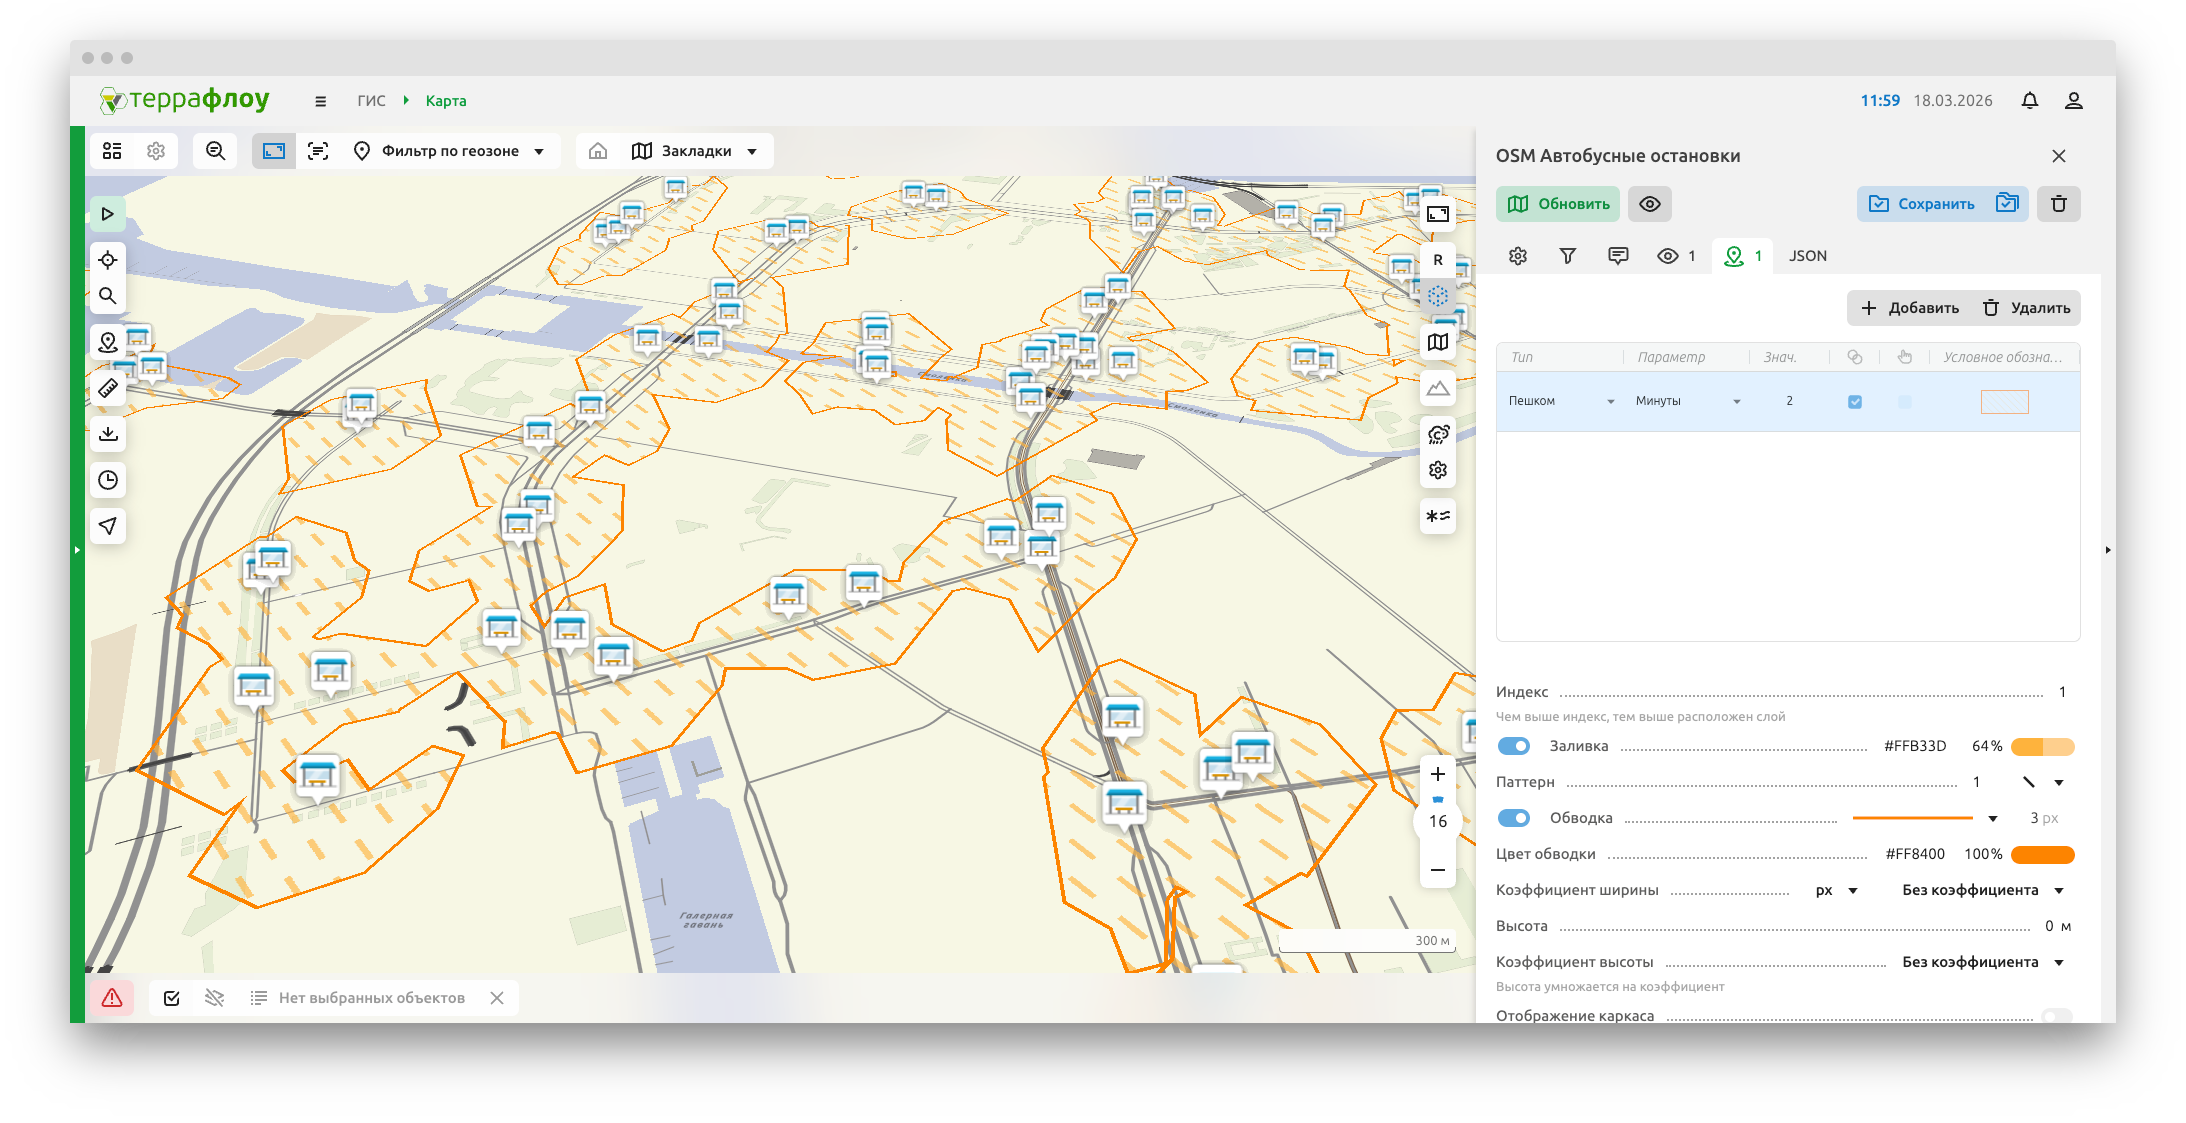Zoom in the map with plus button
Screen dimensions: 2186x1123
[x=1438, y=774]
